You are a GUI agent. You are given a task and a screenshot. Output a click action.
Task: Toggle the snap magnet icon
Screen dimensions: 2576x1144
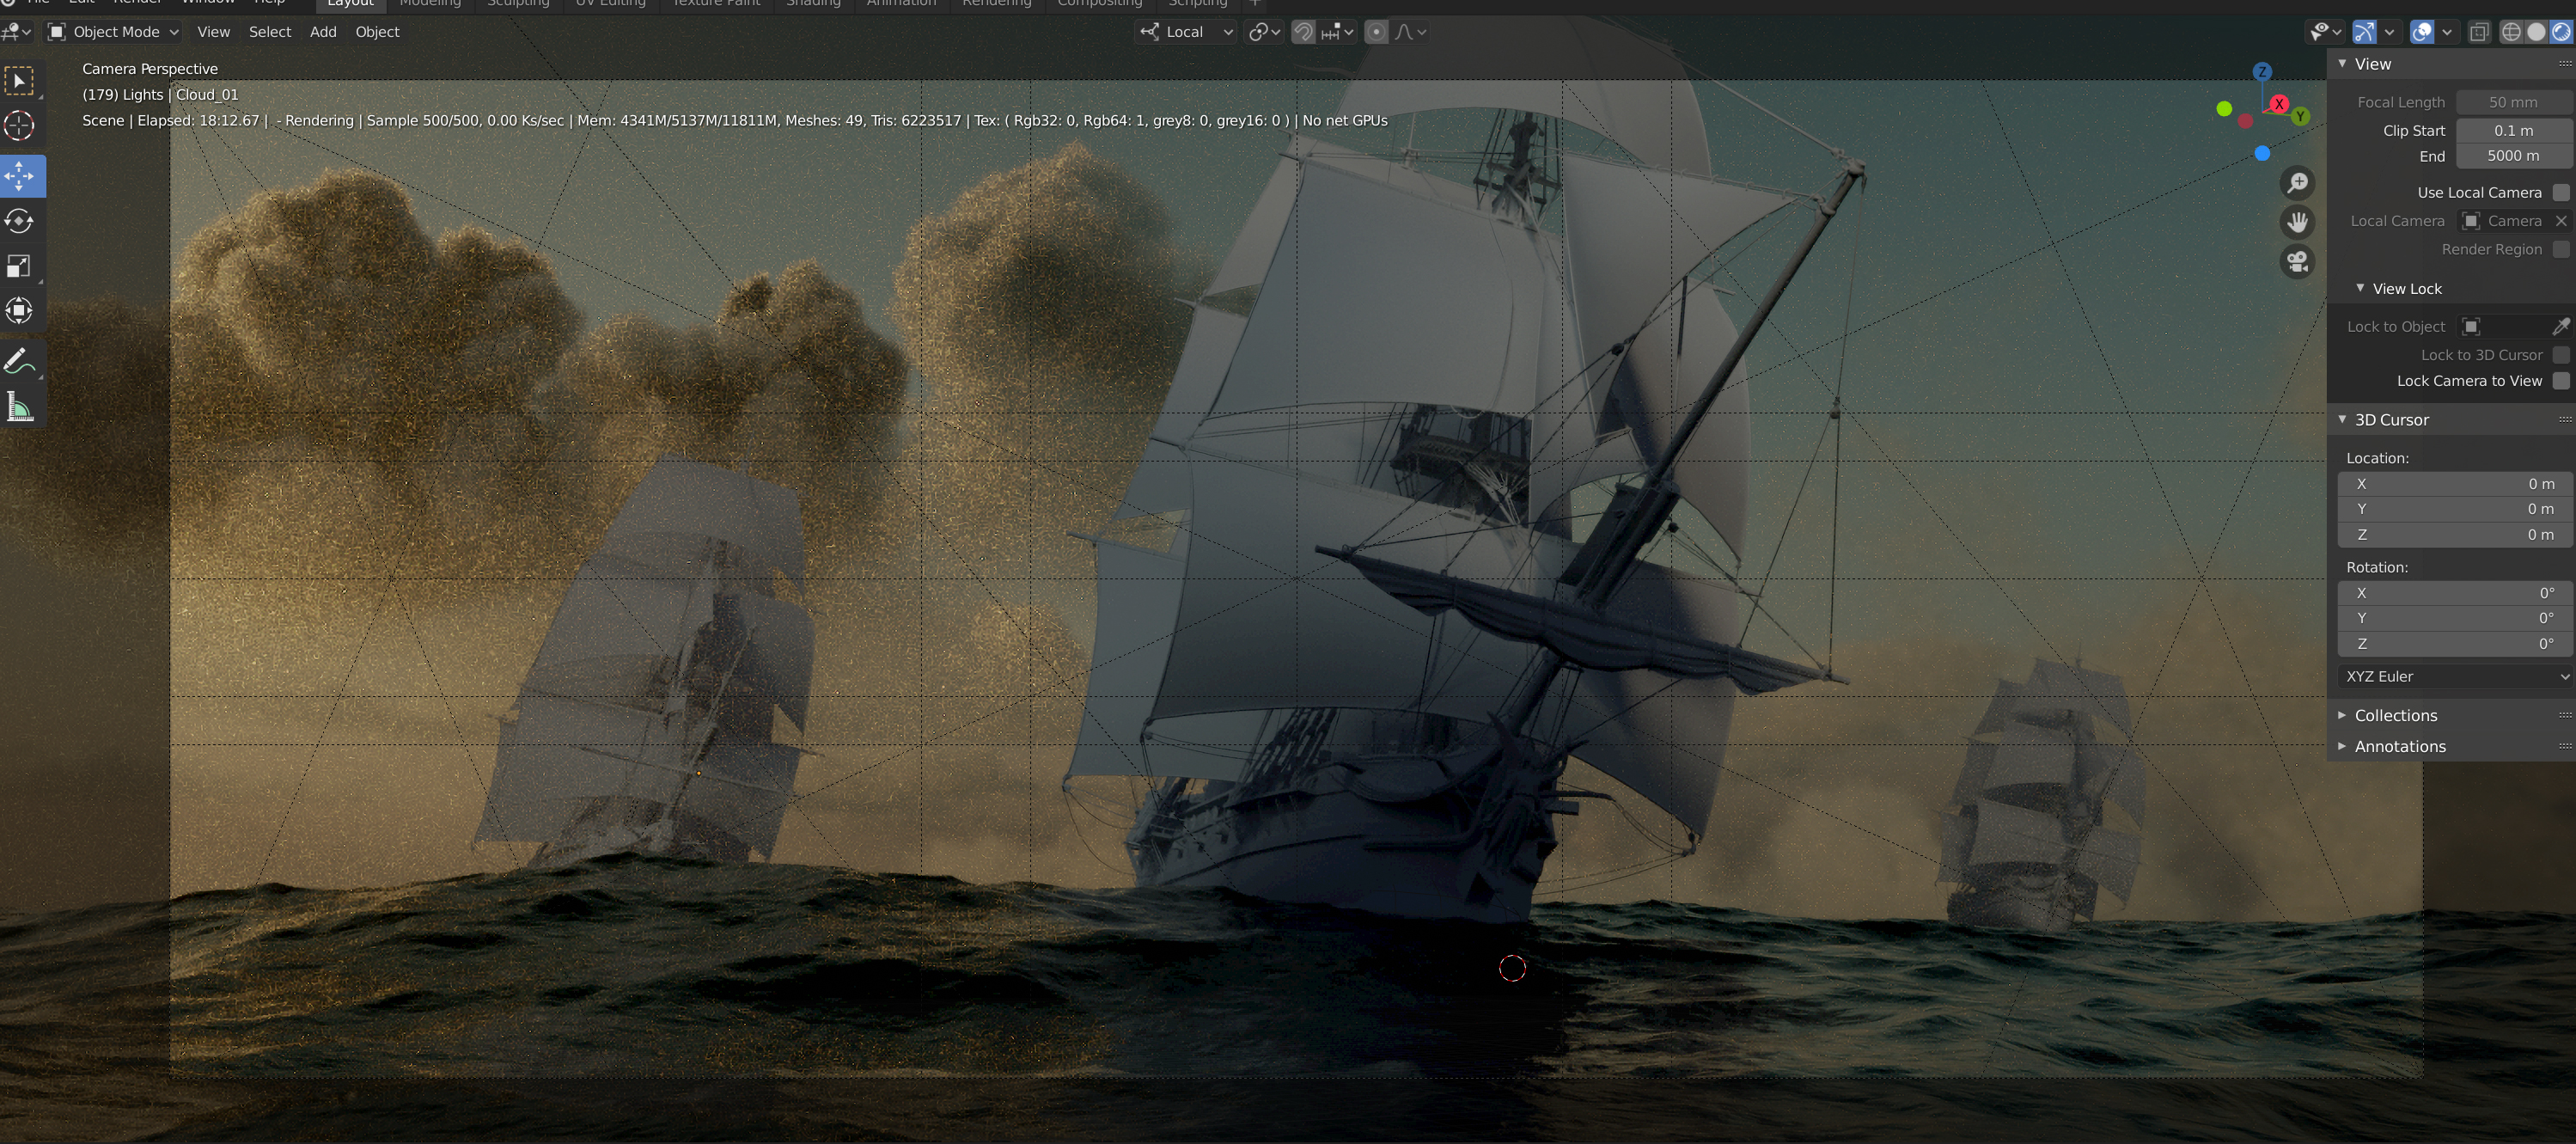click(x=1303, y=32)
